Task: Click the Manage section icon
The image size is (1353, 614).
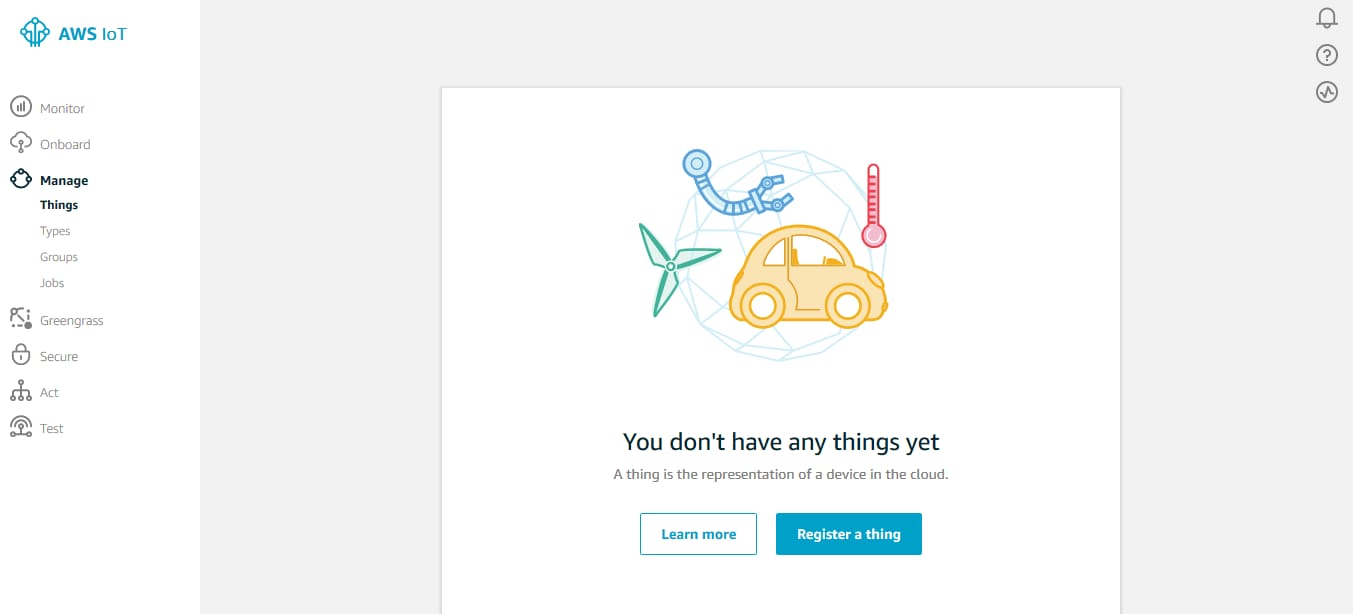Action: [x=21, y=179]
